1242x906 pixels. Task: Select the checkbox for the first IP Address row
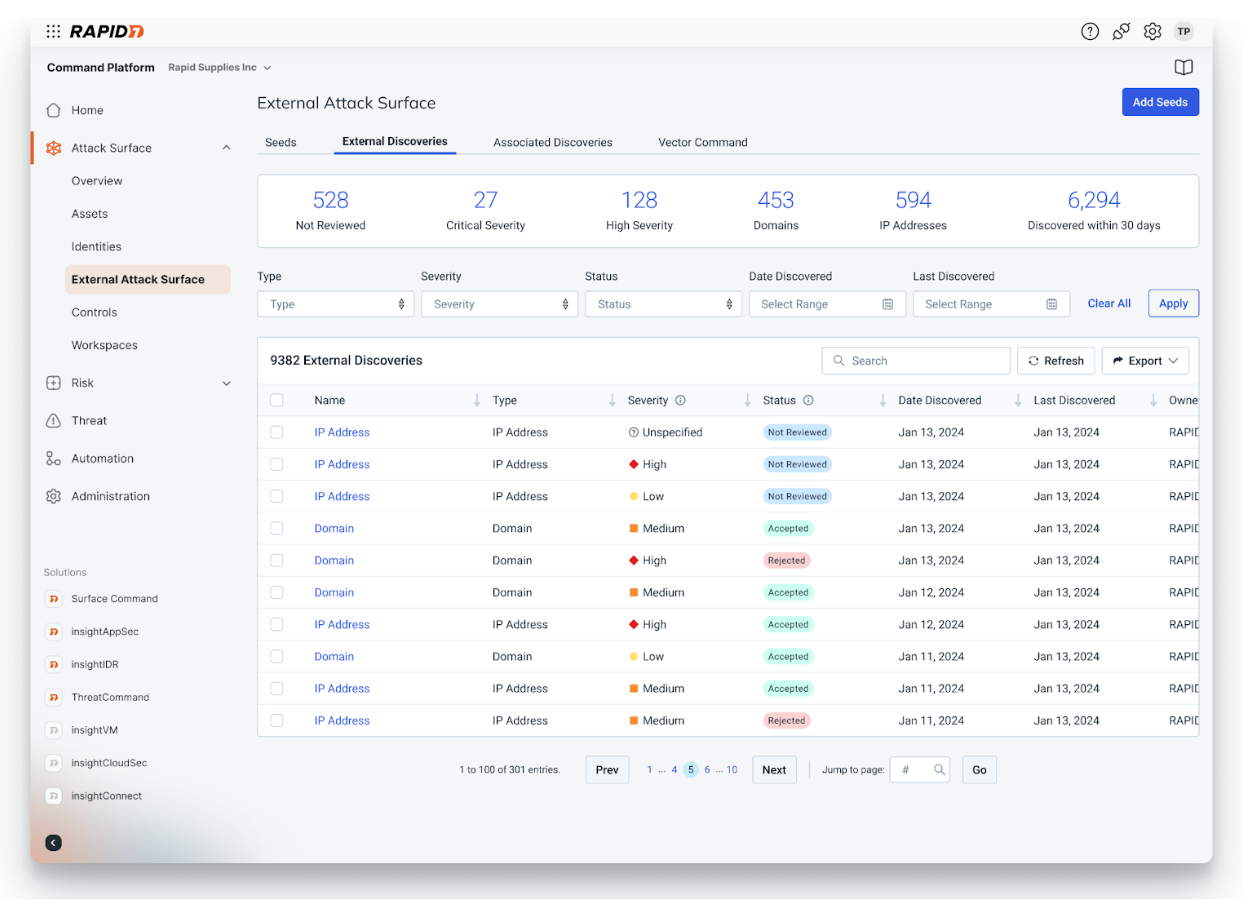277,432
